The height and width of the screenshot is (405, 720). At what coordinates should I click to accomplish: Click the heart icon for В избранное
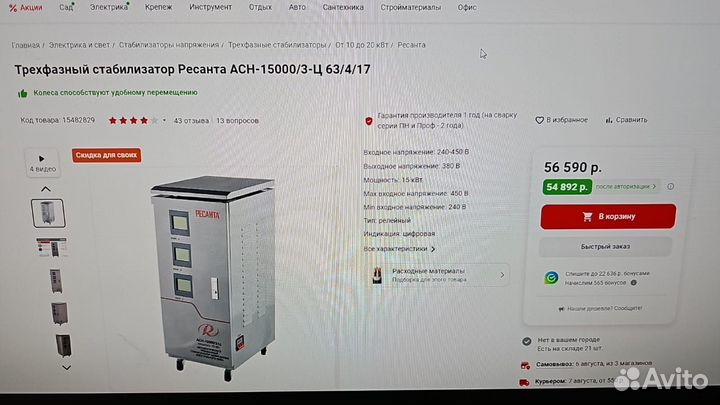point(539,120)
